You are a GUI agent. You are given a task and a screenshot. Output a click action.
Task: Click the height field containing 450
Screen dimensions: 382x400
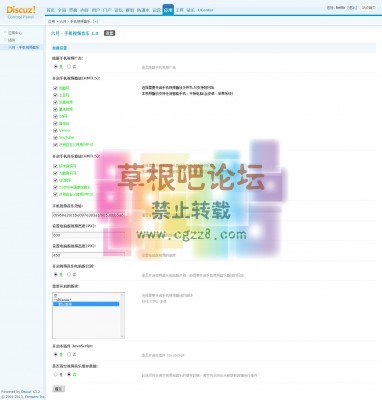(x=88, y=255)
